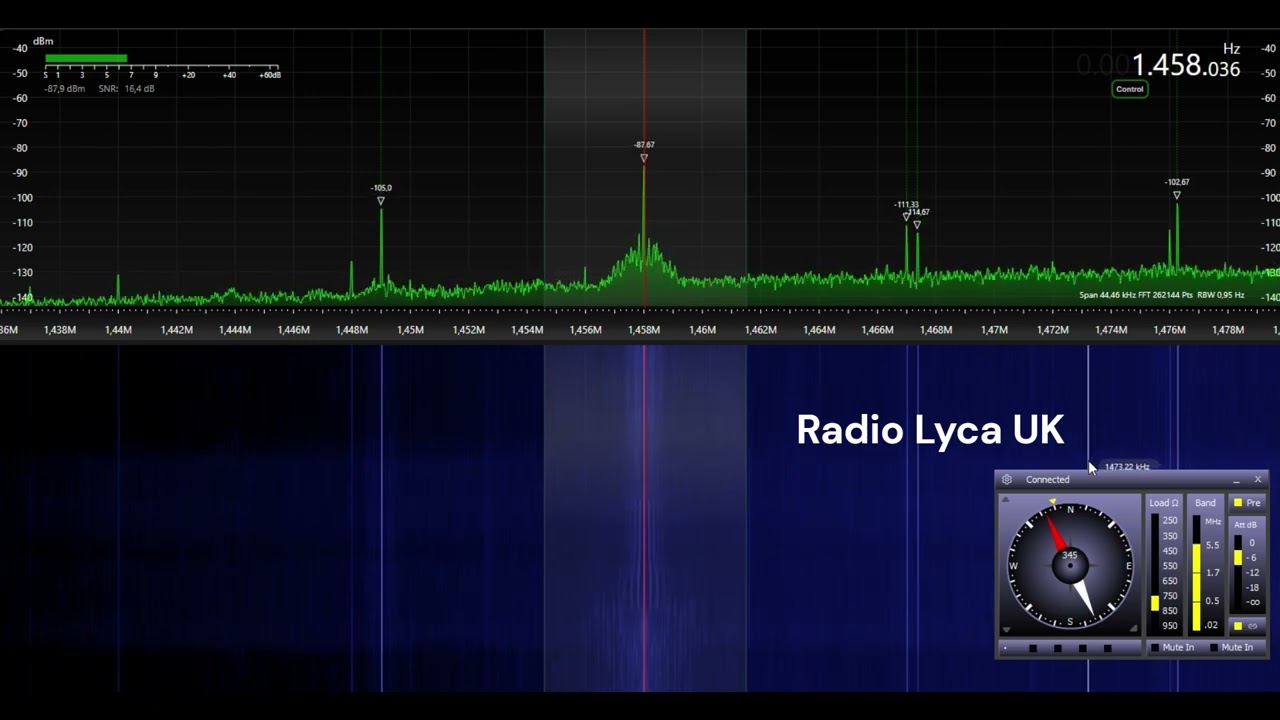Set attenuation to -18 dB
The image size is (1280, 720).
tap(1252, 587)
